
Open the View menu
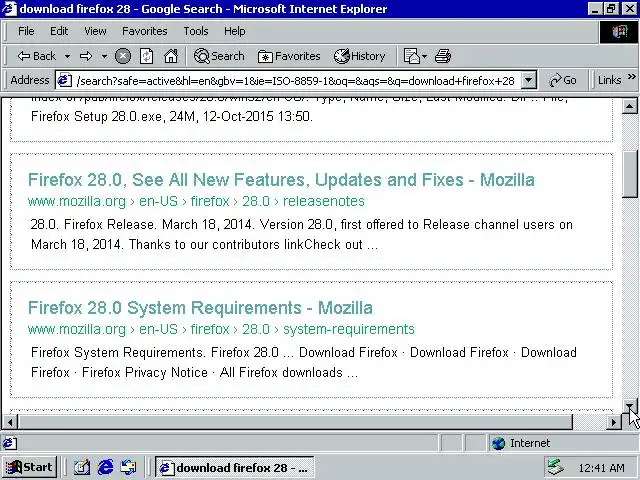[95, 31]
